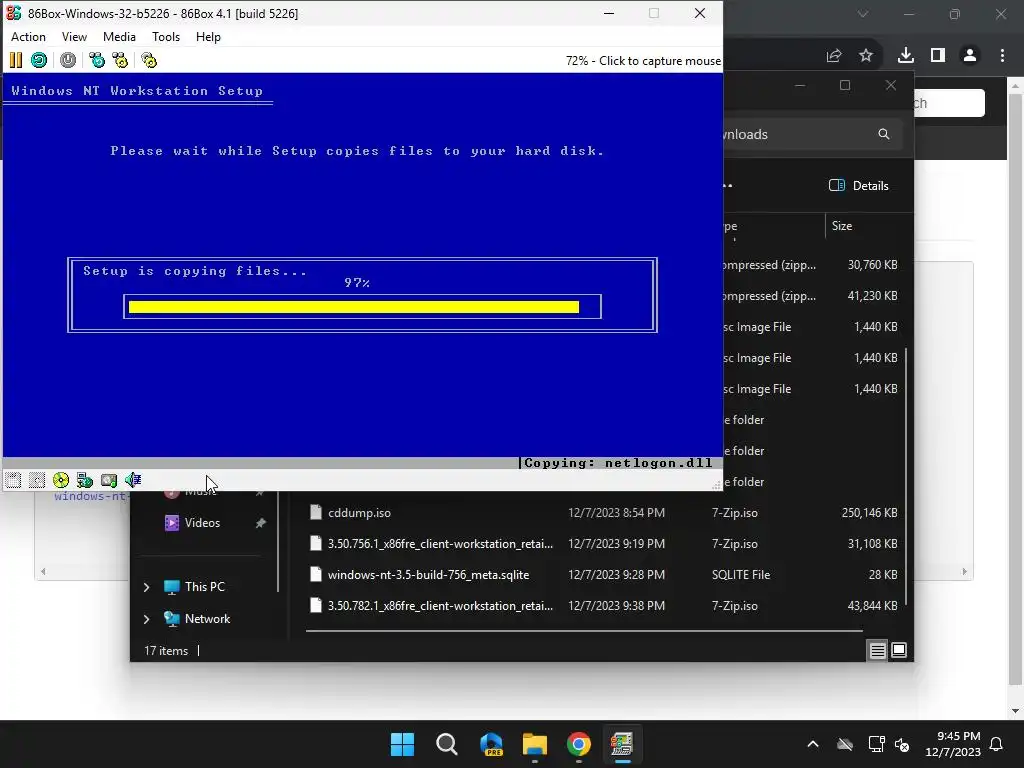Switch to Chrome from the taskbar

click(579, 744)
